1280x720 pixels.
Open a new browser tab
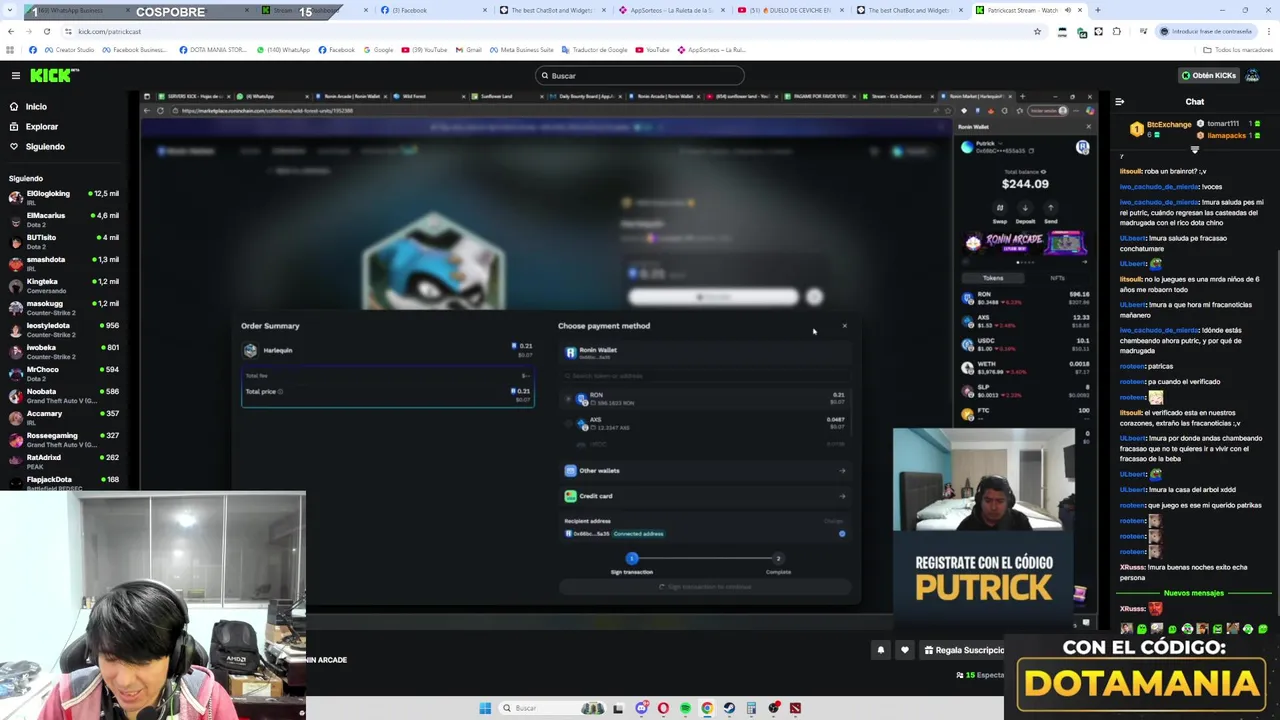[x=1098, y=10]
